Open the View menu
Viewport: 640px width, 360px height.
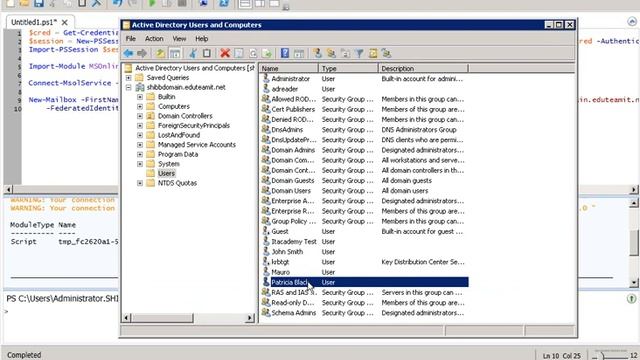coord(179,39)
